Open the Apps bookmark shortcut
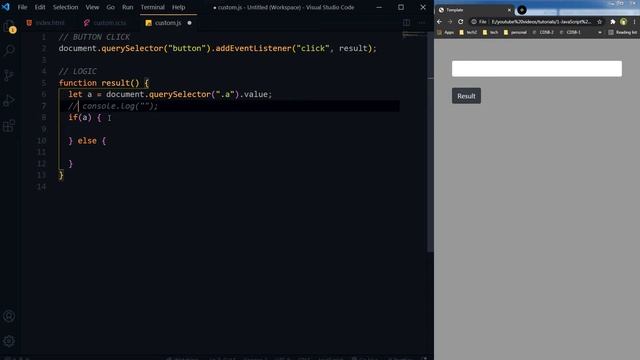Image resolution: width=640 pixels, height=360 pixels. click(x=446, y=32)
